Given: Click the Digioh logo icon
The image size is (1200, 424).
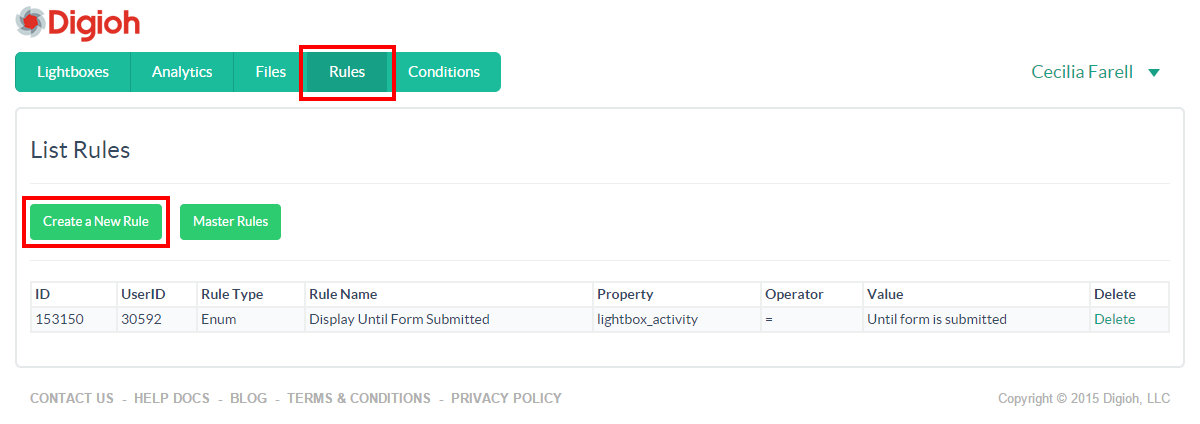Looking at the screenshot, I should coord(31,21).
